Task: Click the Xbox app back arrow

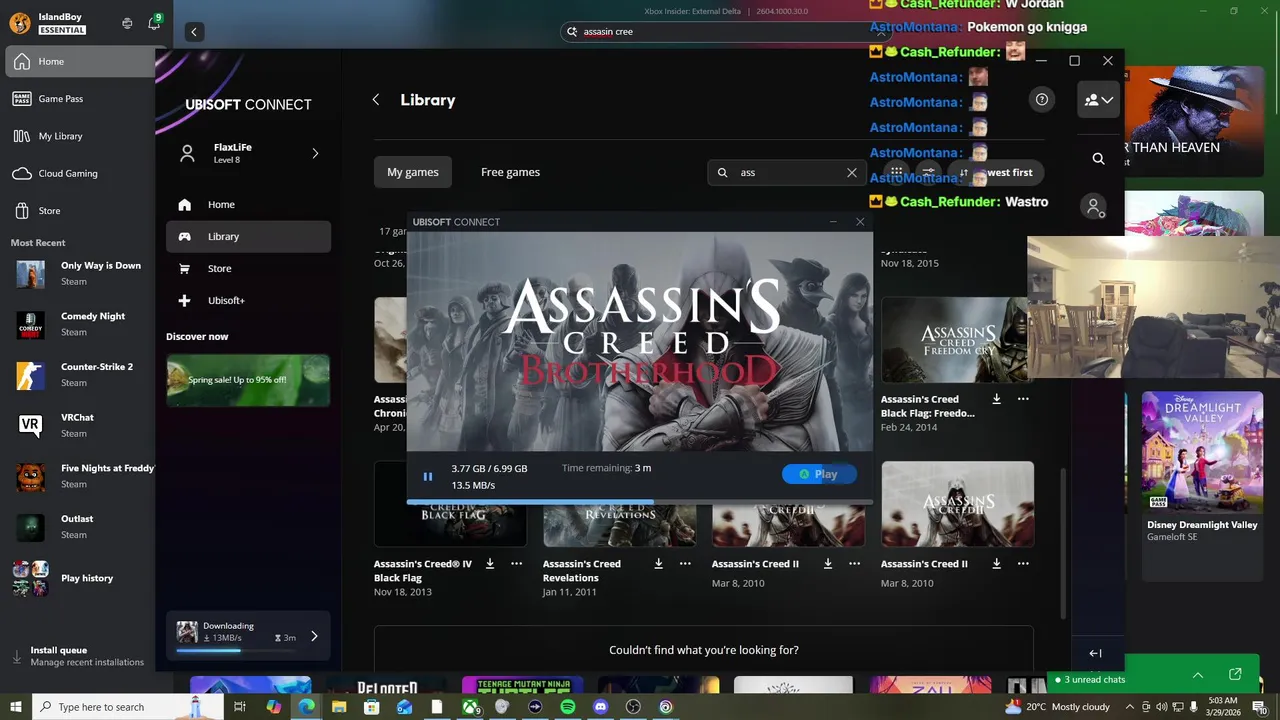Action: click(194, 32)
